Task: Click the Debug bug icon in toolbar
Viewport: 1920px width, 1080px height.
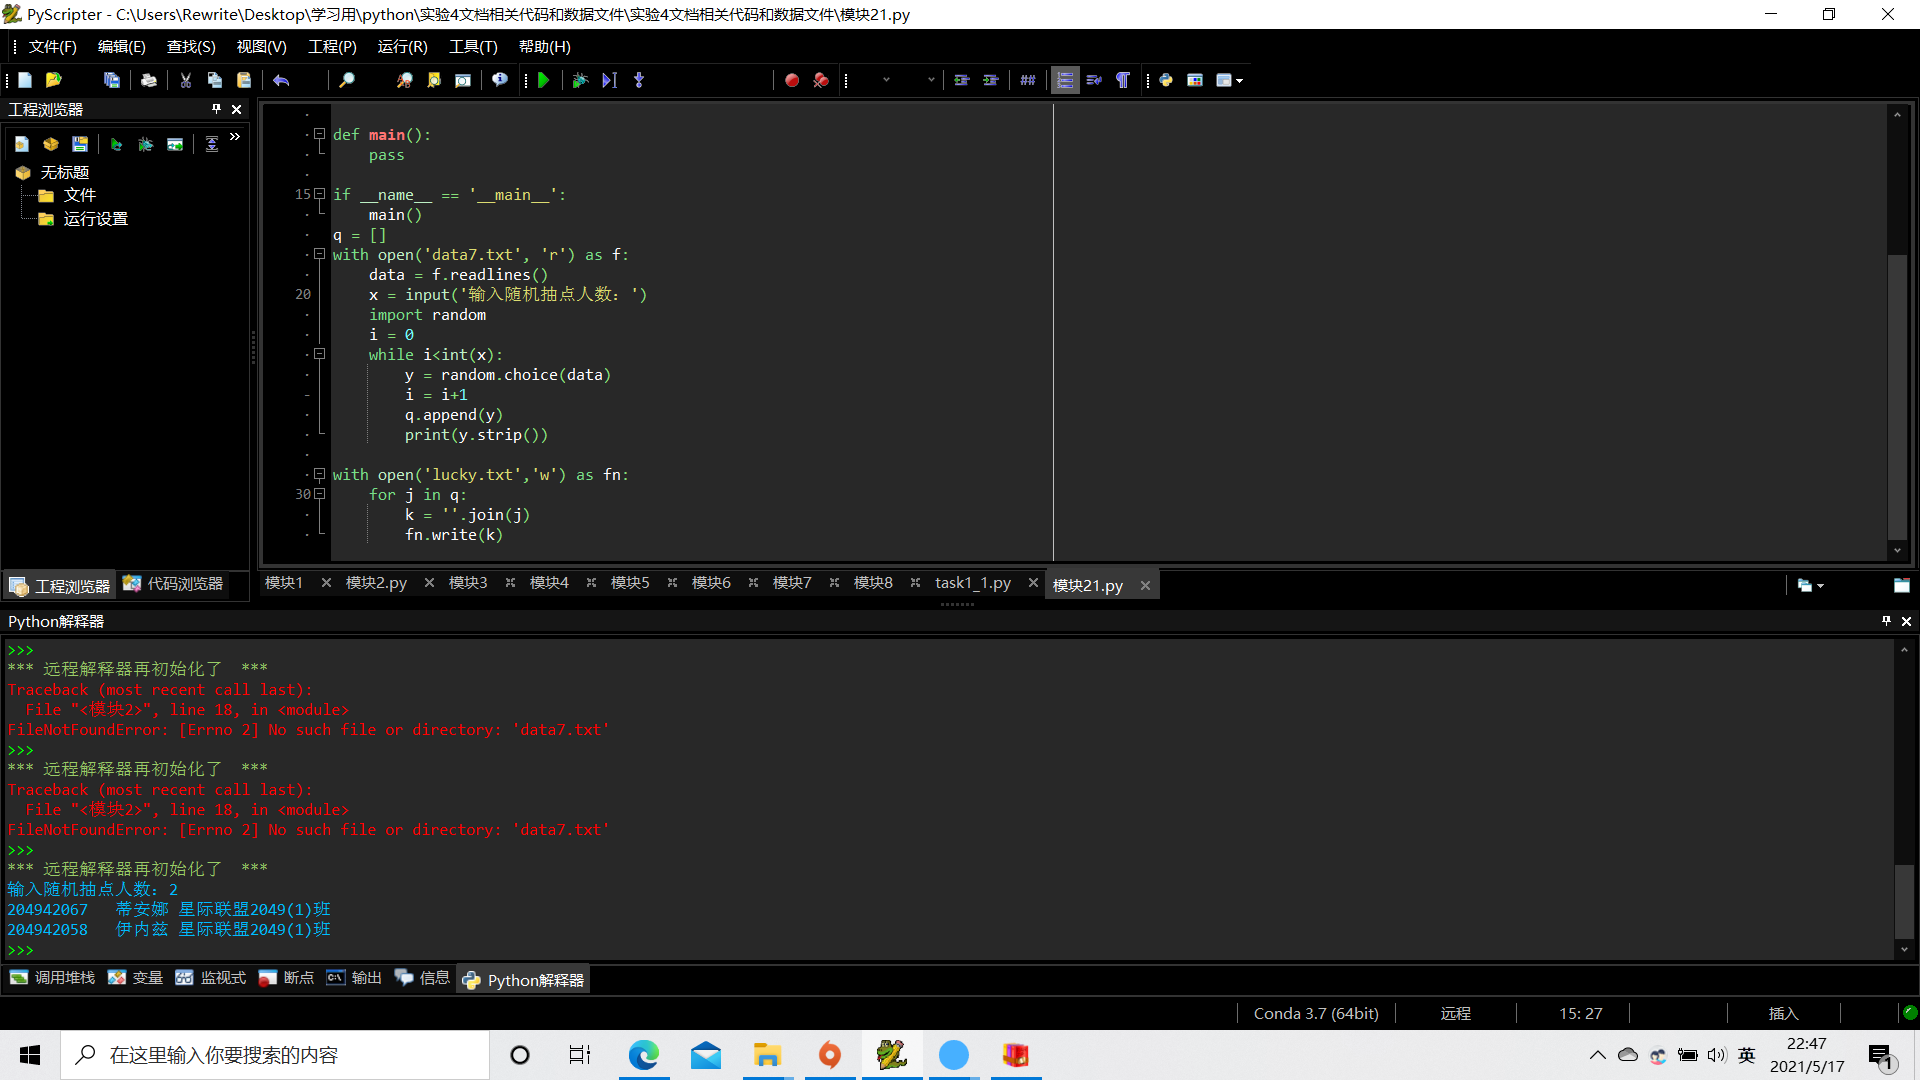Action: point(580,80)
